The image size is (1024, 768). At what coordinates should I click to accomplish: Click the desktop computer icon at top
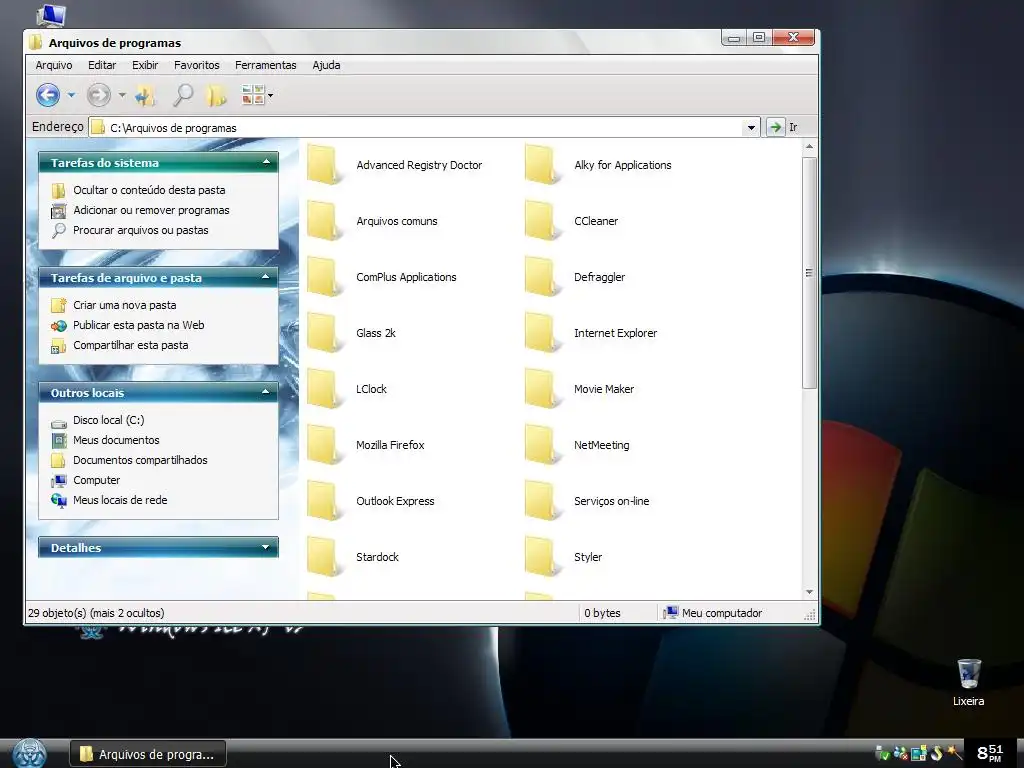(51, 14)
